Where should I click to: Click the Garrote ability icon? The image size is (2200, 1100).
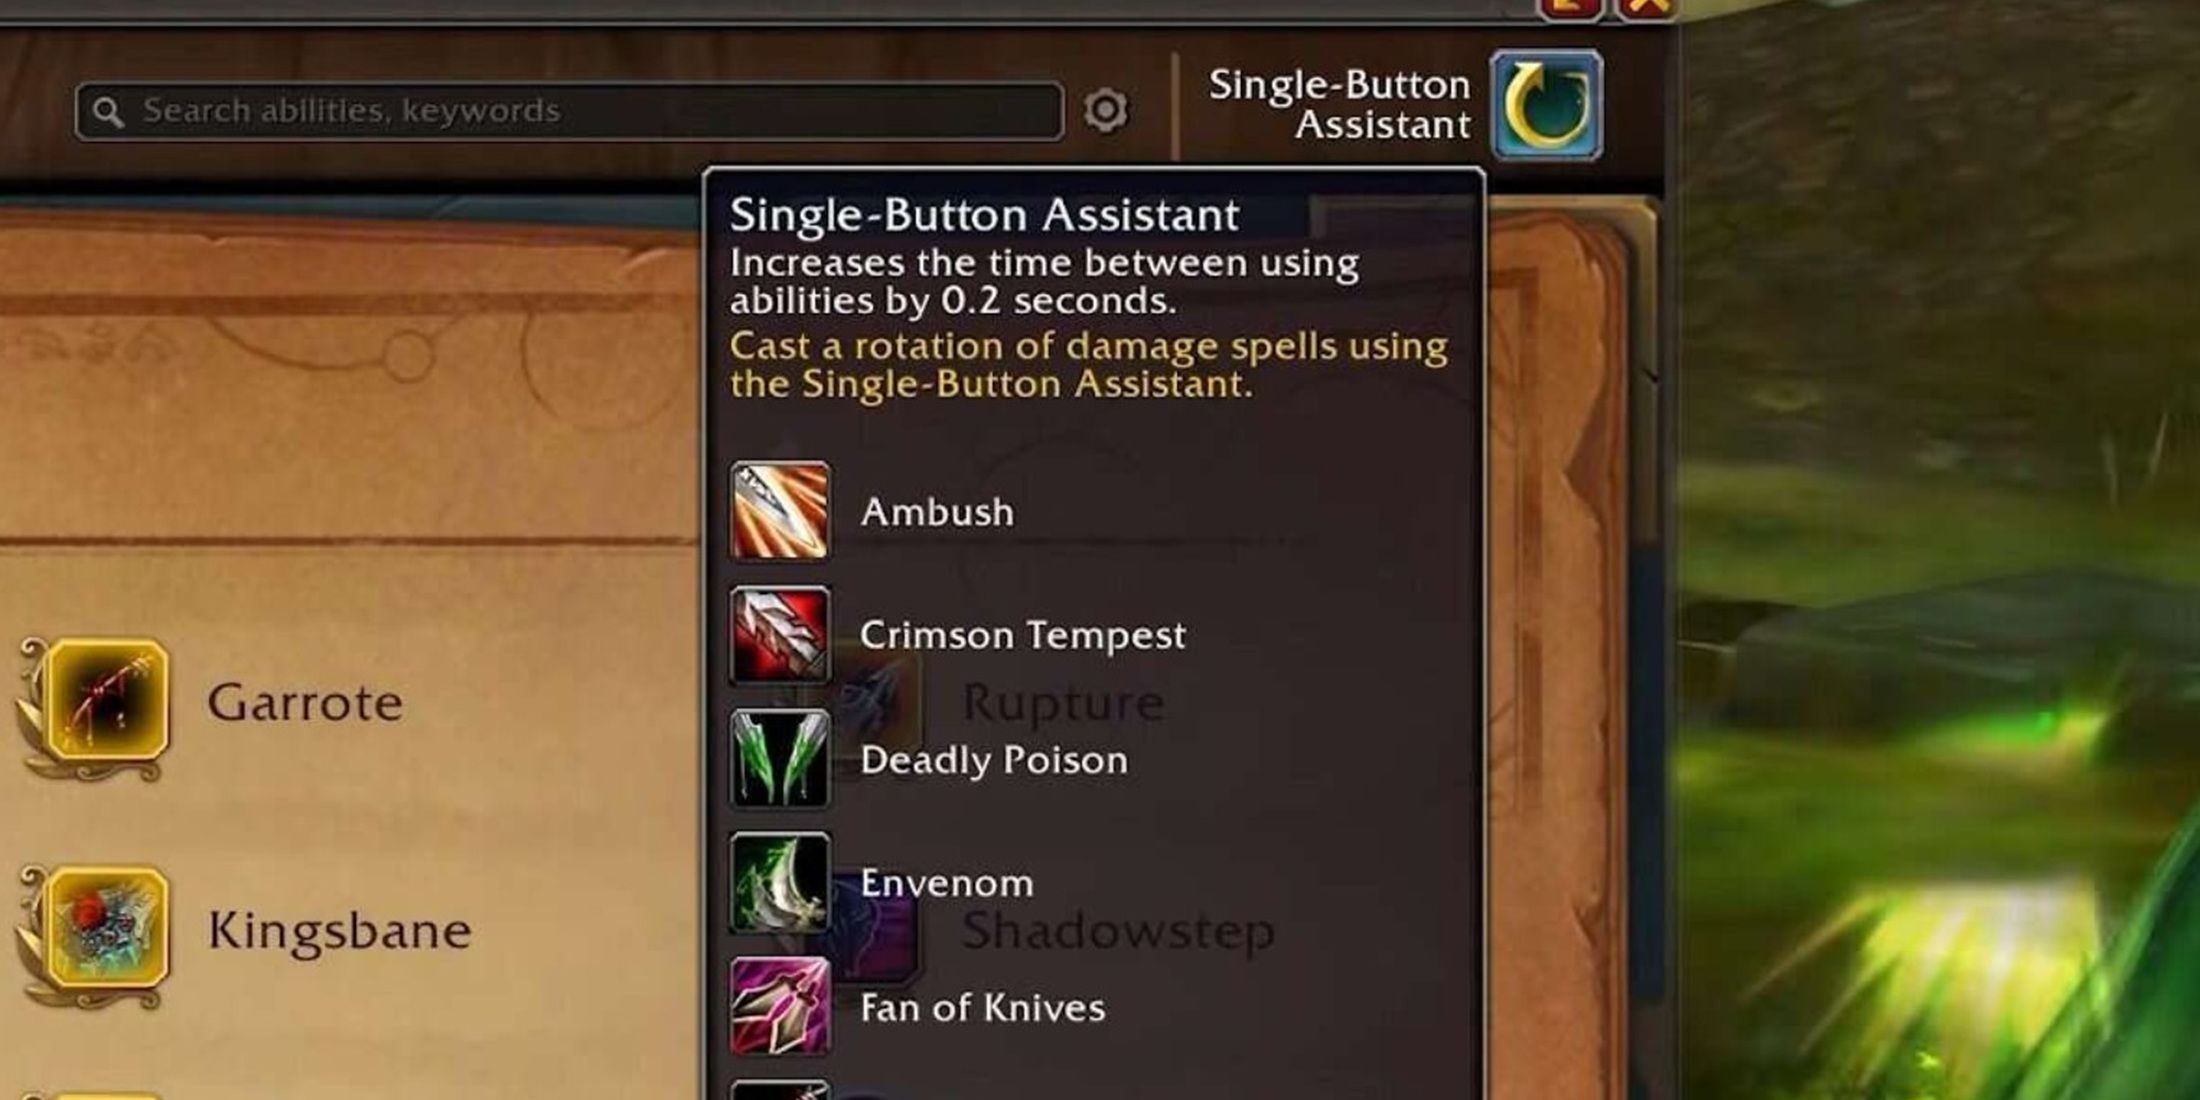(x=106, y=701)
